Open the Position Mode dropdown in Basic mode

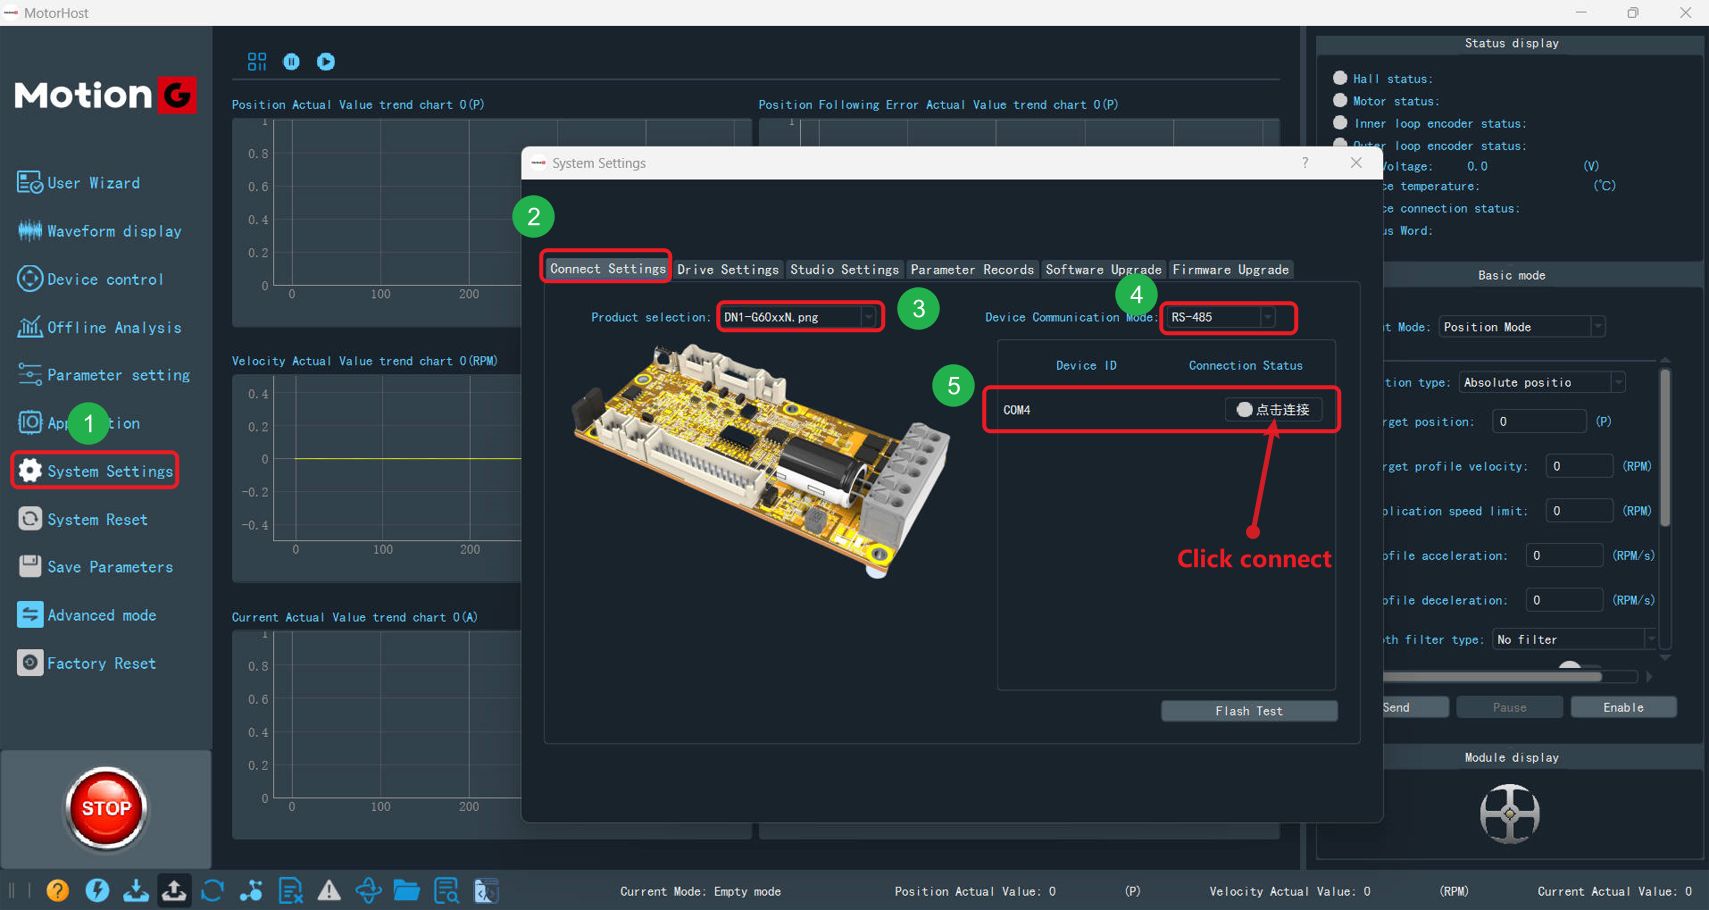1522,327
